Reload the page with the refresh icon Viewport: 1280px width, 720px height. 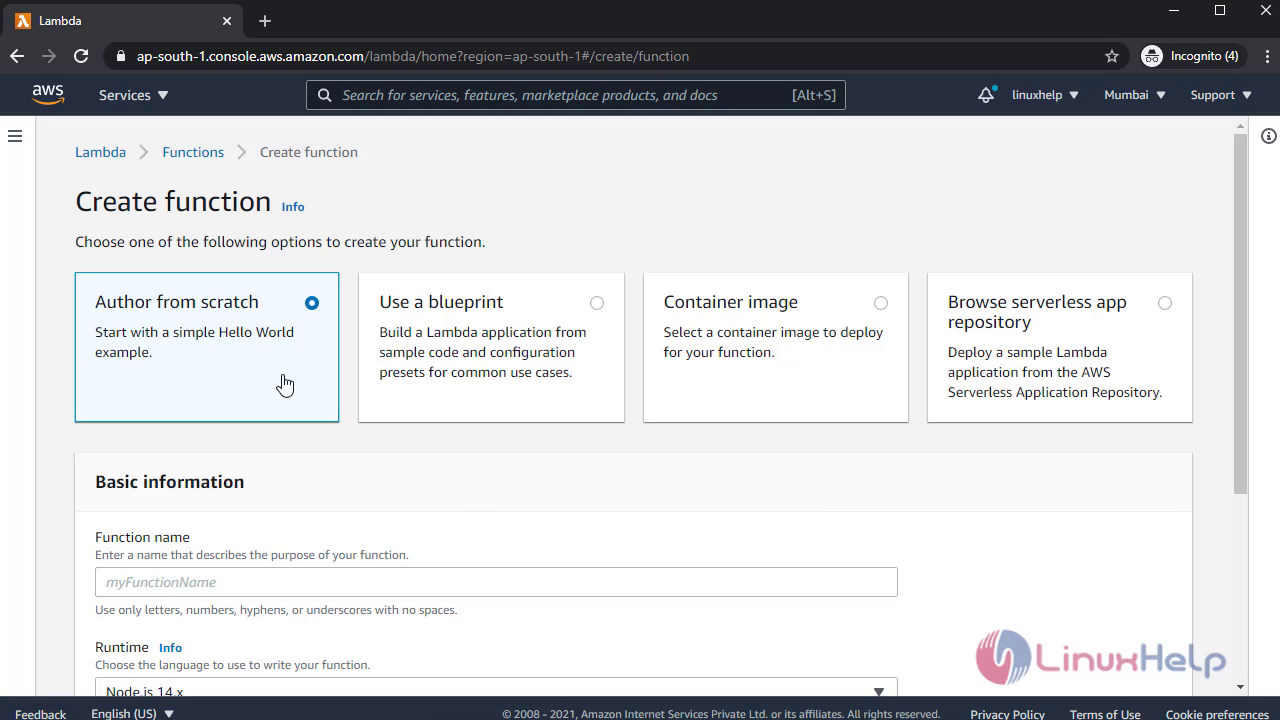(x=81, y=56)
